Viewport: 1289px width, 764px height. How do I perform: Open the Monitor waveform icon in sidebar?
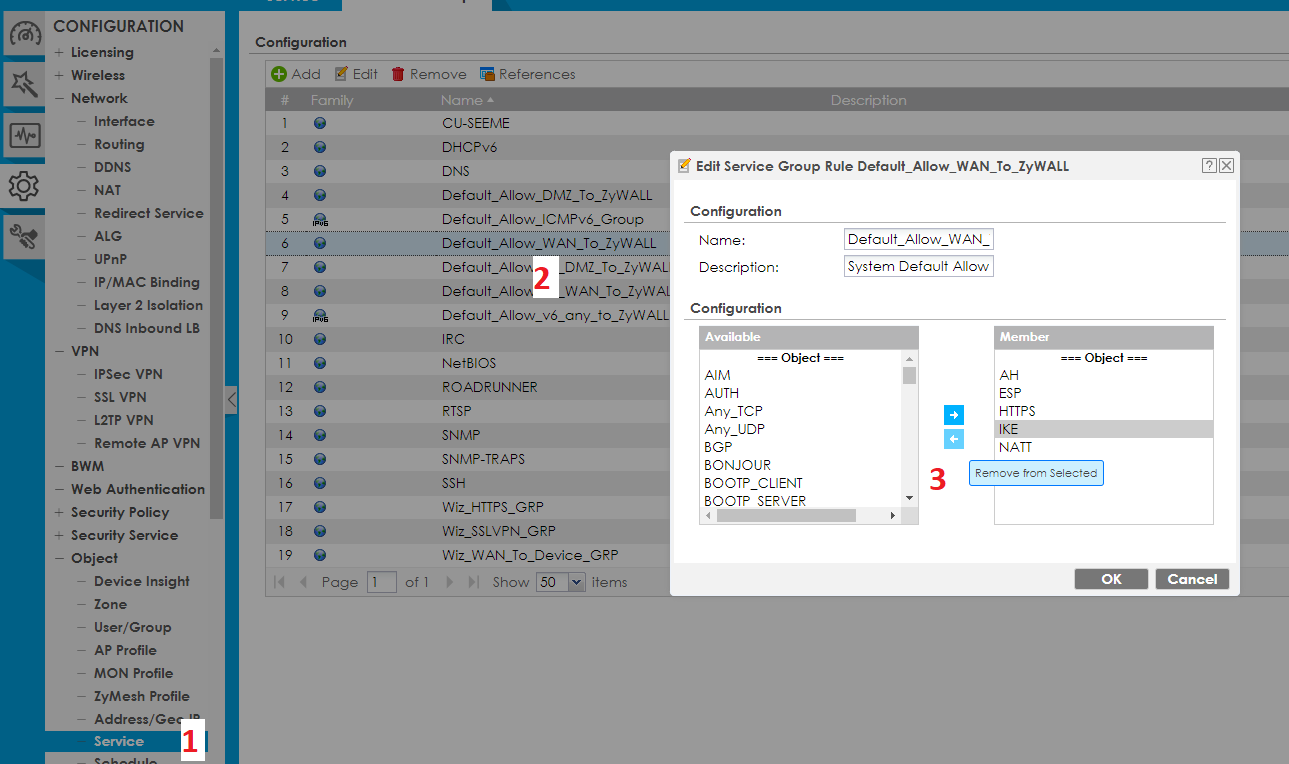click(x=24, y=135)
